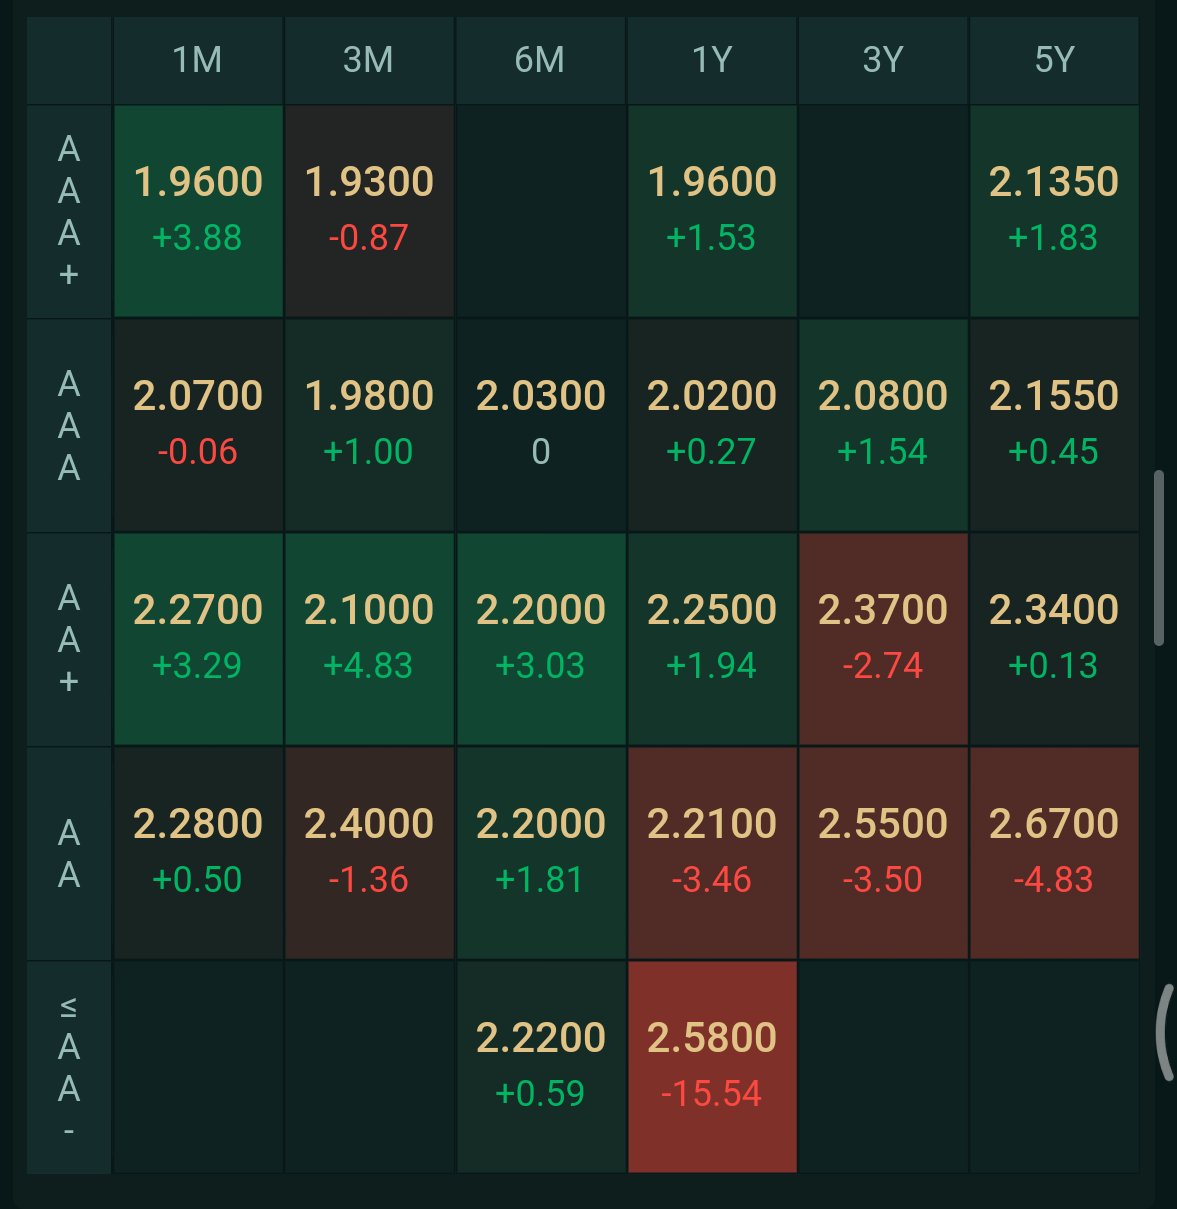
Task: Select the AAA 3Y cell 2.0800
Action: tap(883, 425)
